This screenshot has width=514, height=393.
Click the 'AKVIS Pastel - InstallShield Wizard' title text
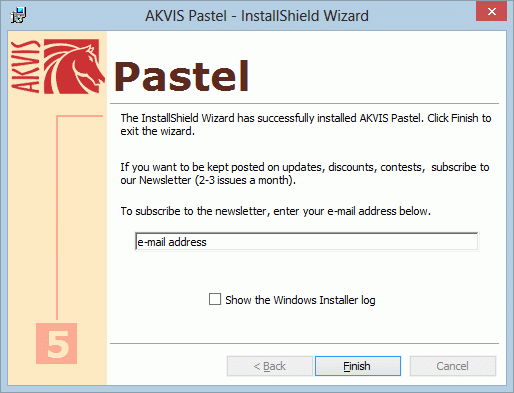257,16
